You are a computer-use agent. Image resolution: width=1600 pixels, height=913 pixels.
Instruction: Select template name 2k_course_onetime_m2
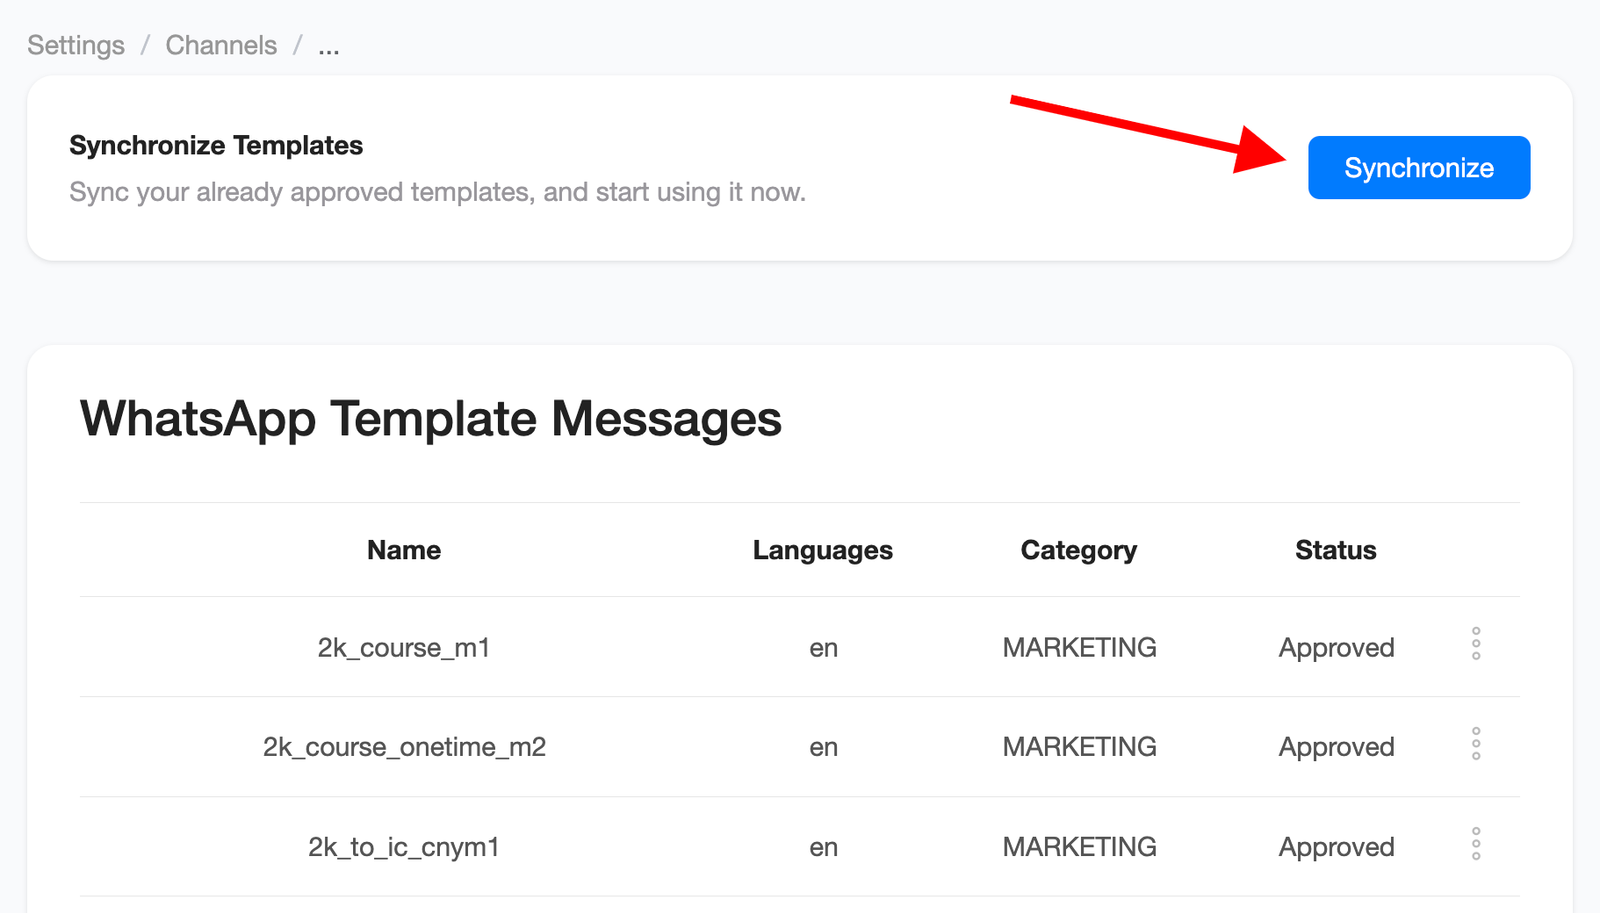pos(404,747)
